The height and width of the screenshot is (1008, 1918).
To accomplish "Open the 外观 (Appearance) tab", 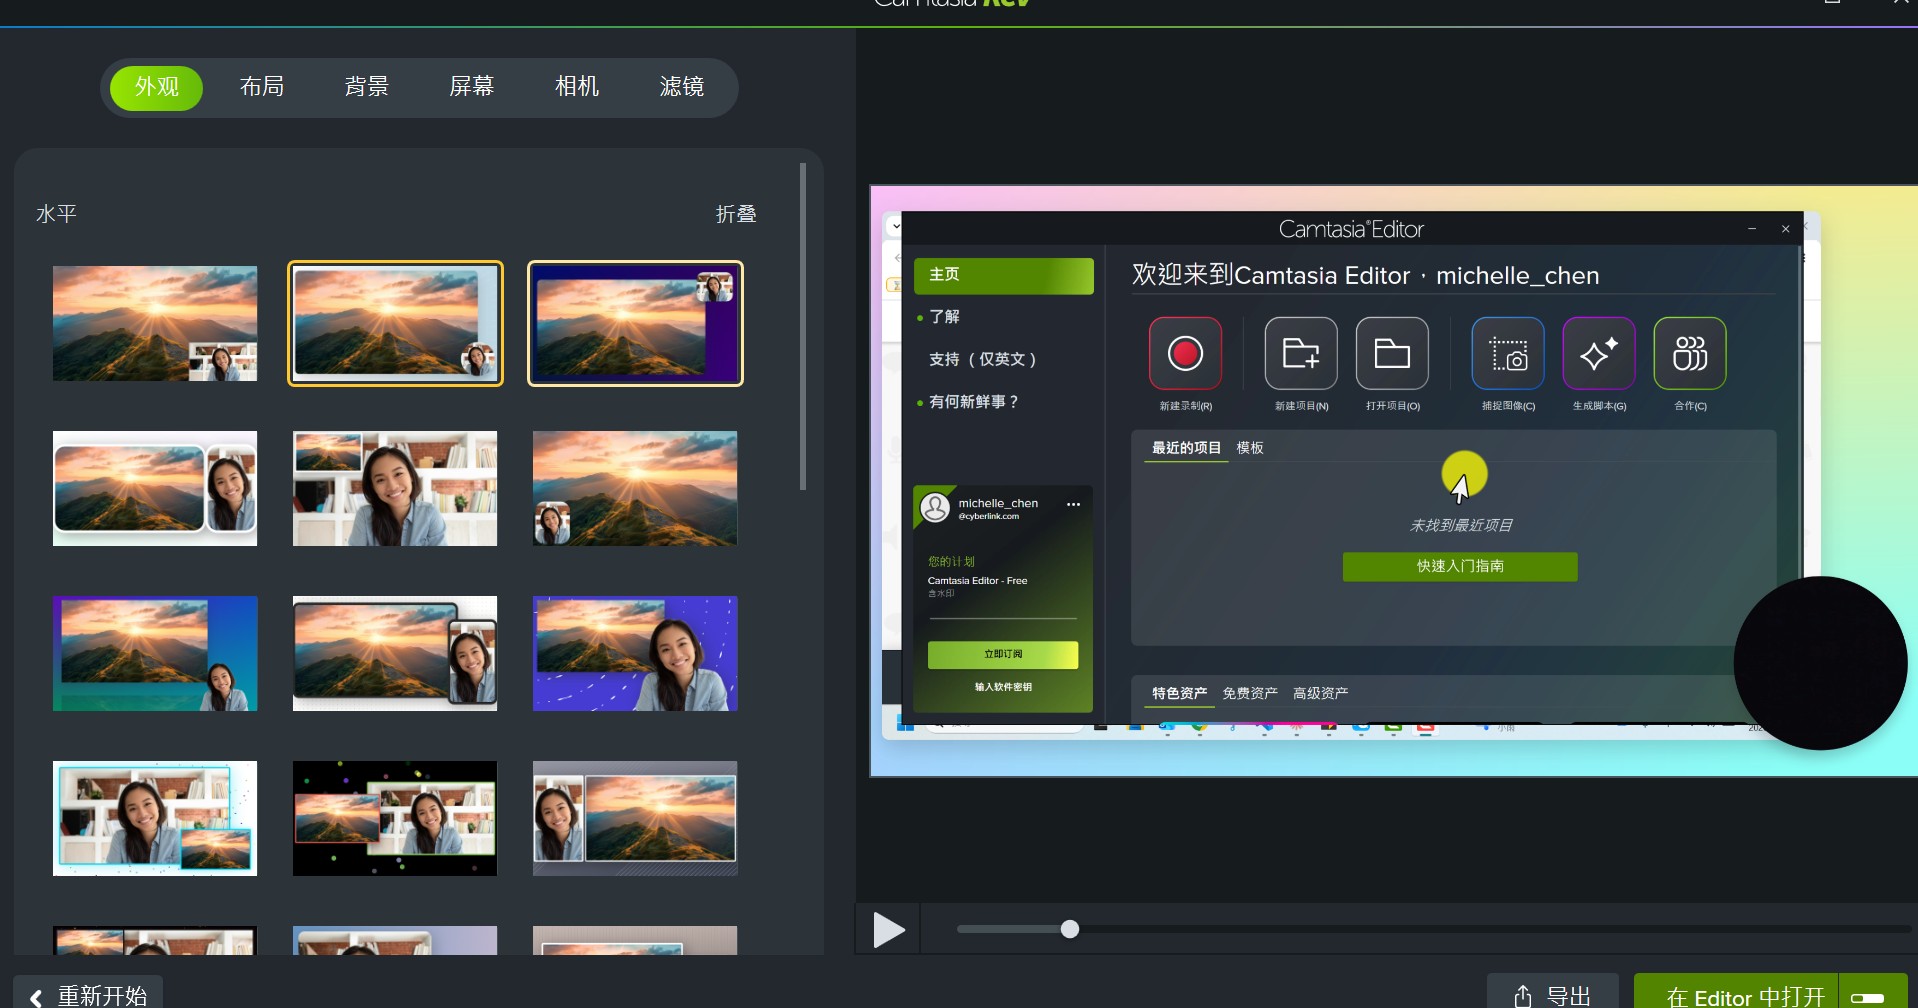I will pos(156,87).
